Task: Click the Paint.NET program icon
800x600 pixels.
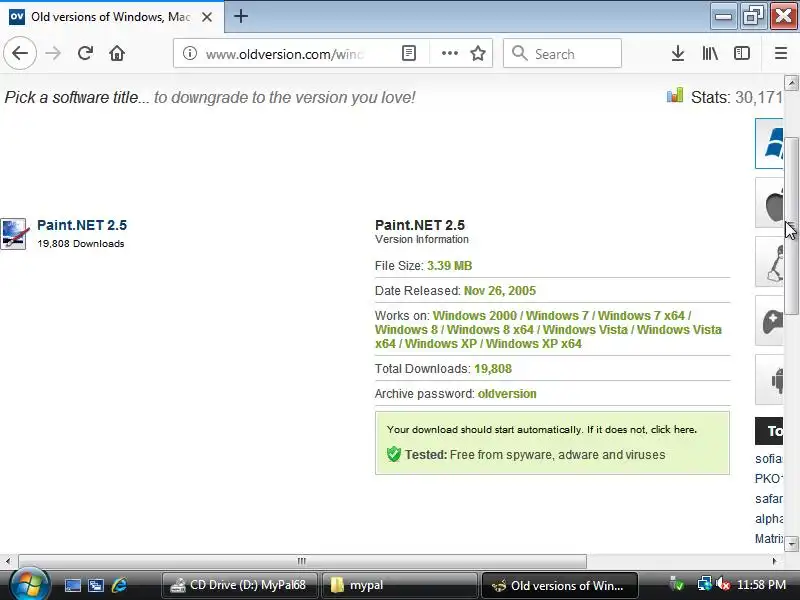Action: point(13,234)
